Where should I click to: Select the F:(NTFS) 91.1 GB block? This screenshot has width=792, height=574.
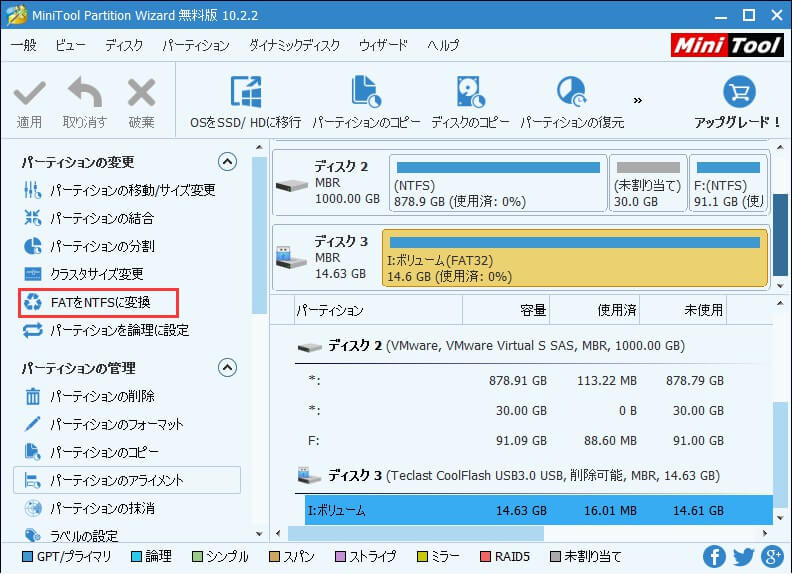(x=728, y=183)
